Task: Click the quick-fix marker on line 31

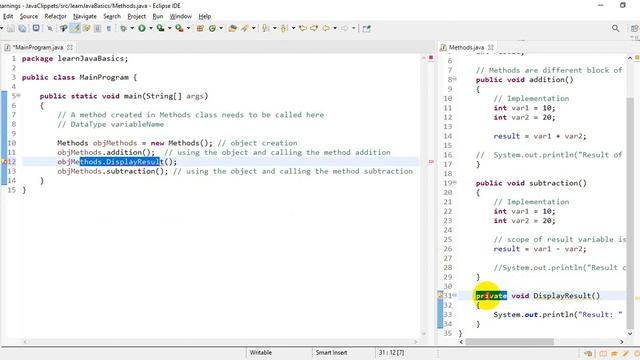Action: coord(440,295)
